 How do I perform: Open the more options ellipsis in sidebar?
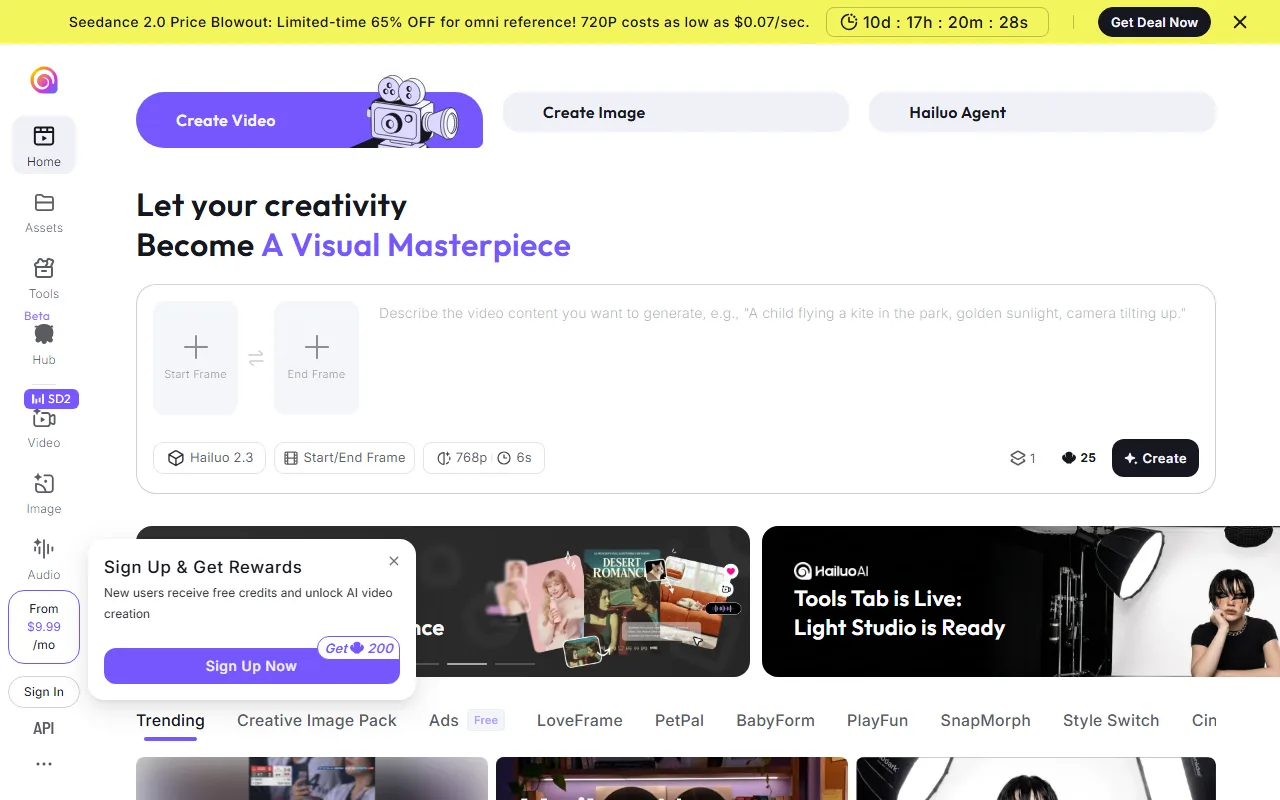coord(44,764)
